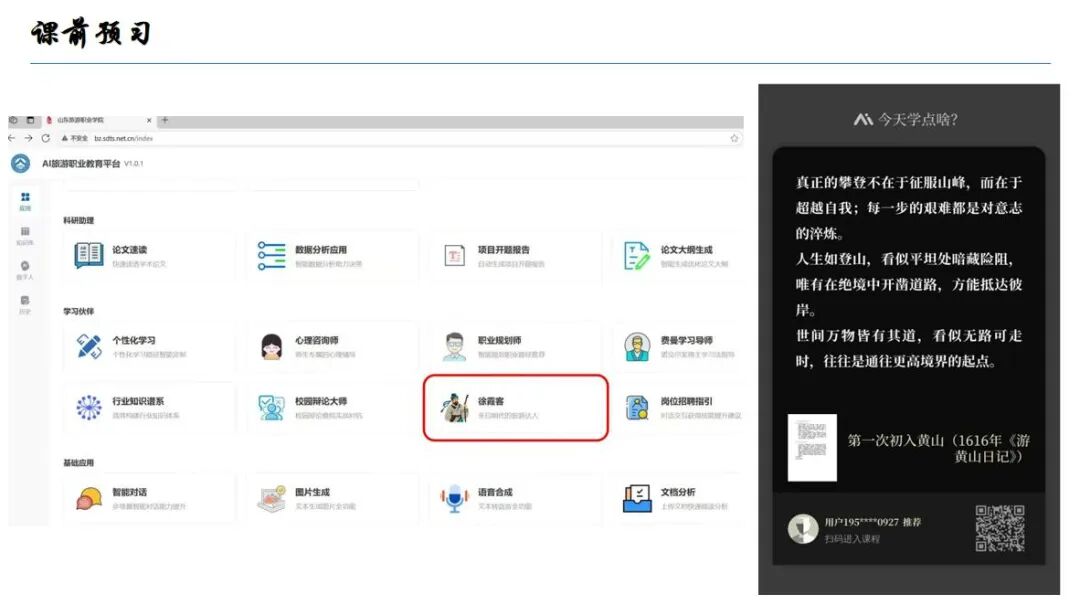Open the white course thumbnail on the dark card
Image resolution: width=1080 pixels, height=605 pixels.
[x=812, y=448]
